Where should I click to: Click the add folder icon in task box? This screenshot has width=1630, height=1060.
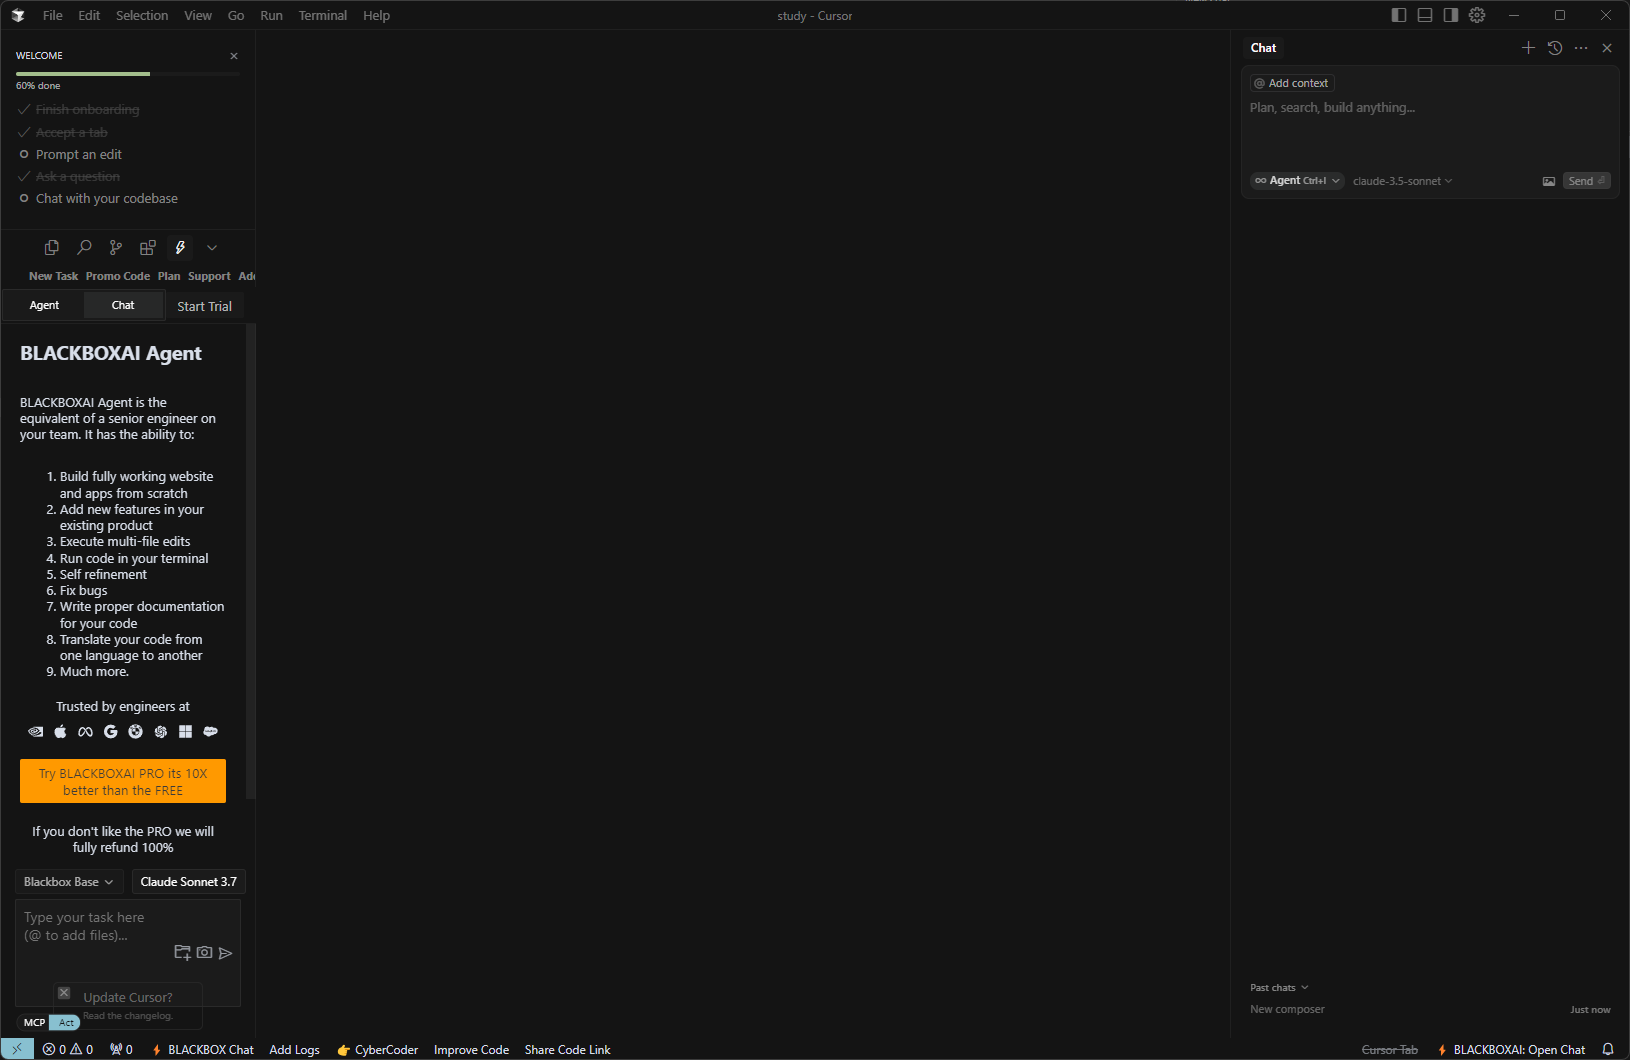pos(182,953)
